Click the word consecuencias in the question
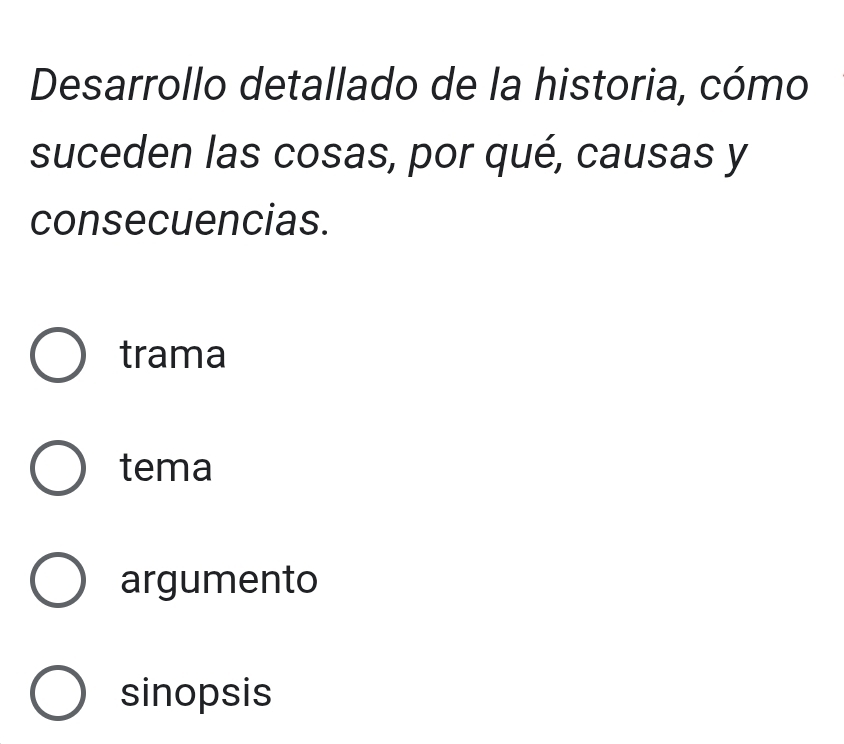 coord(179,221)
